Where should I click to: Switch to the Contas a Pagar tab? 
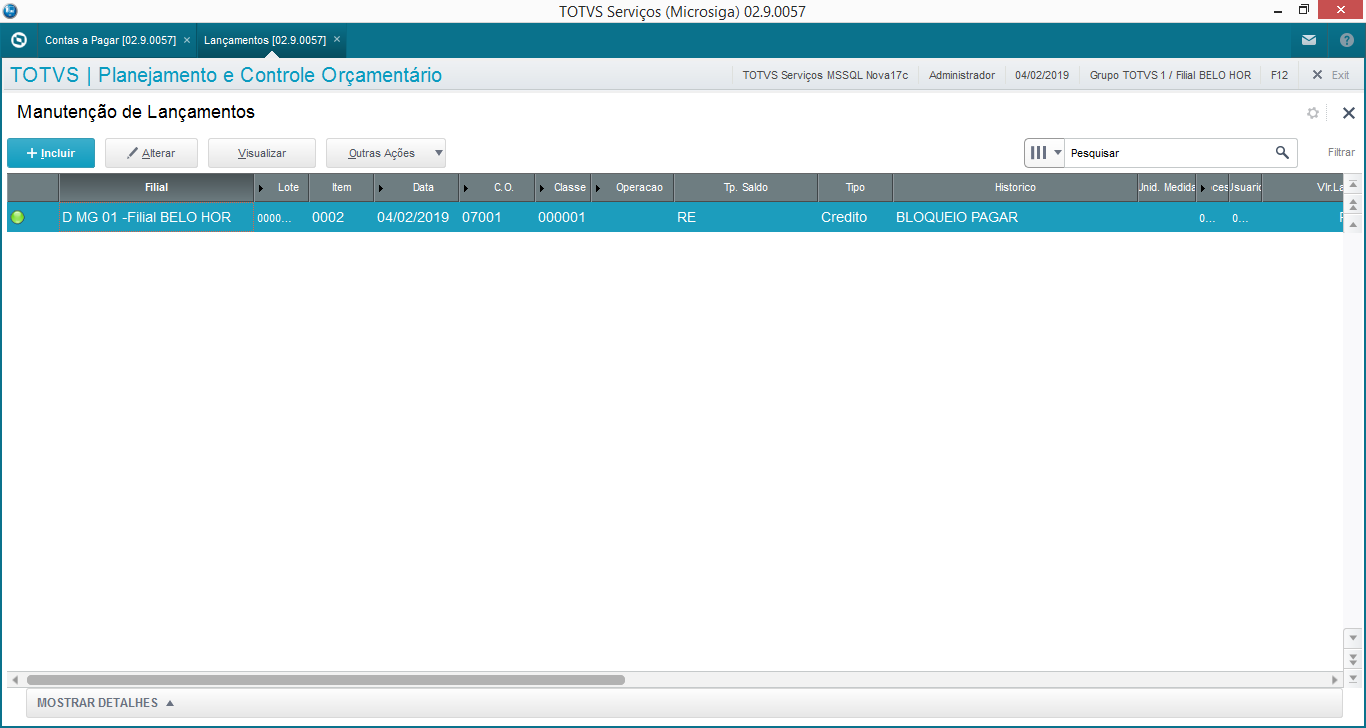coord(110,40)
